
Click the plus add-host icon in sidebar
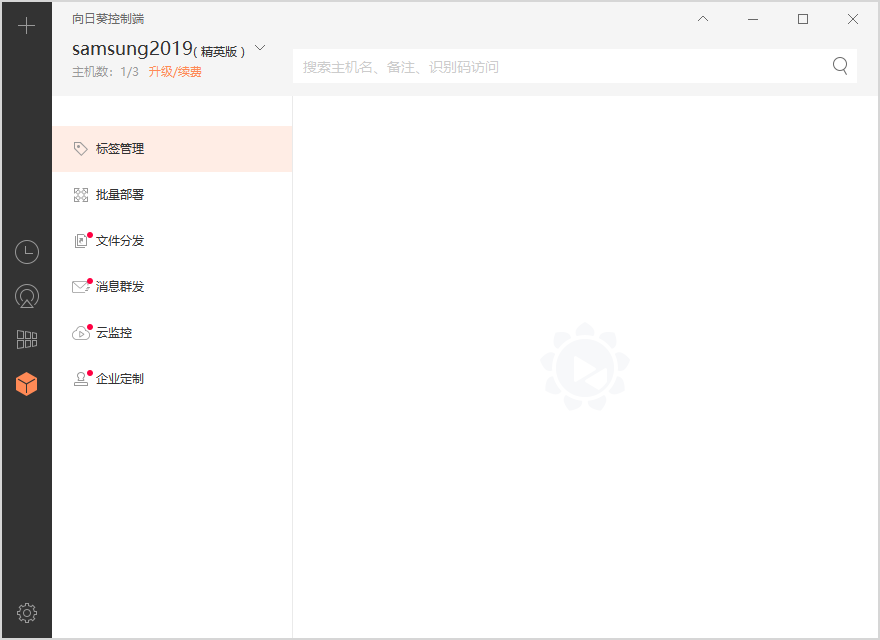26,25
